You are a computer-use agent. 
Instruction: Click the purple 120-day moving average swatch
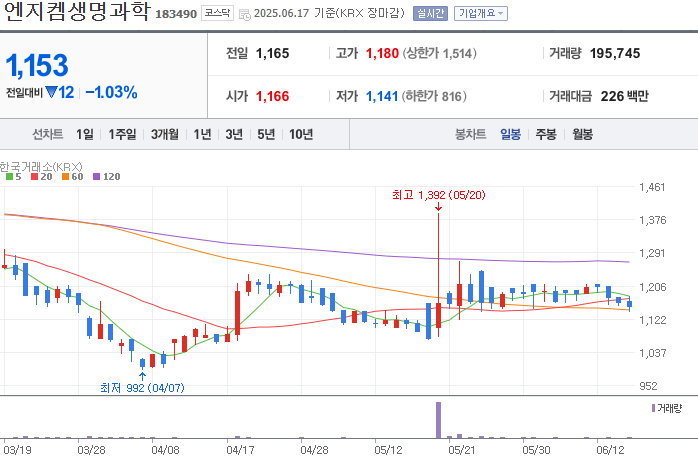pos(96,177)
